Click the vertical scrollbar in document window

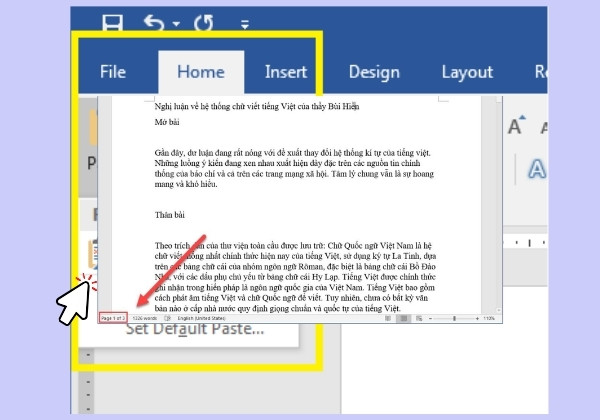[499, 205]
